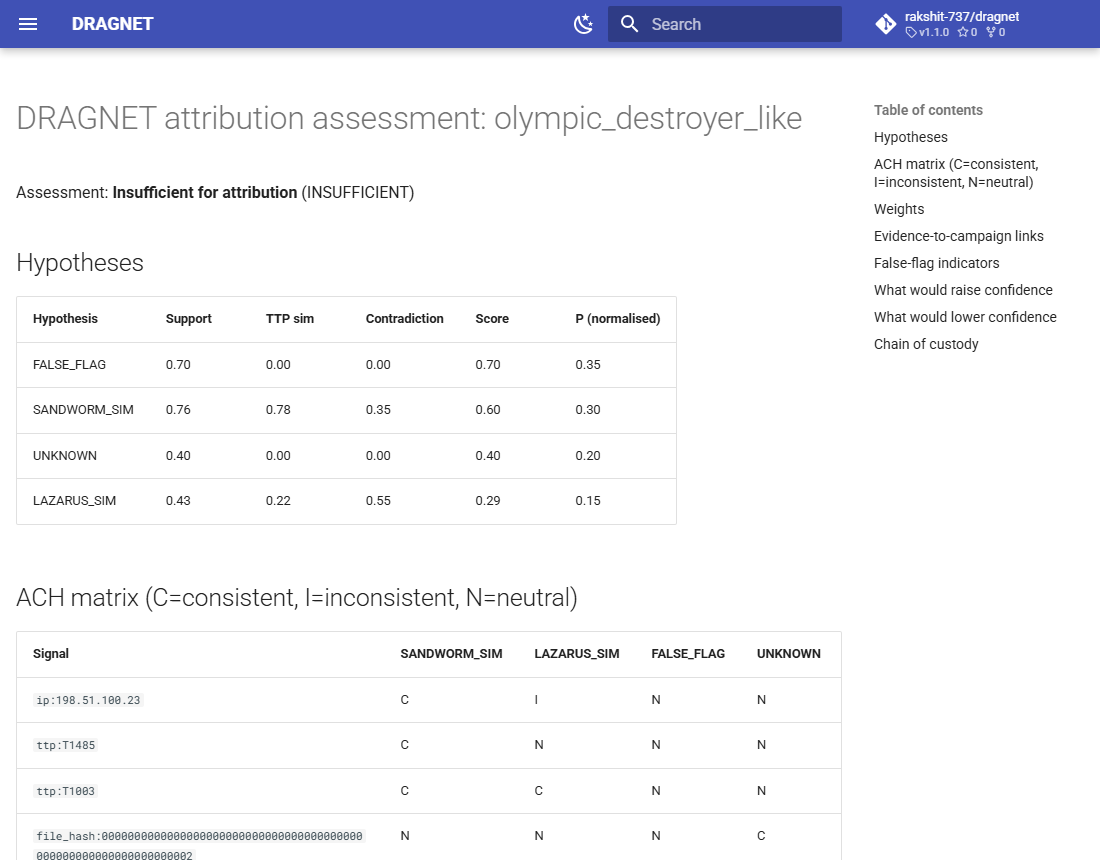Select TTP sim value 0.78

278,410
